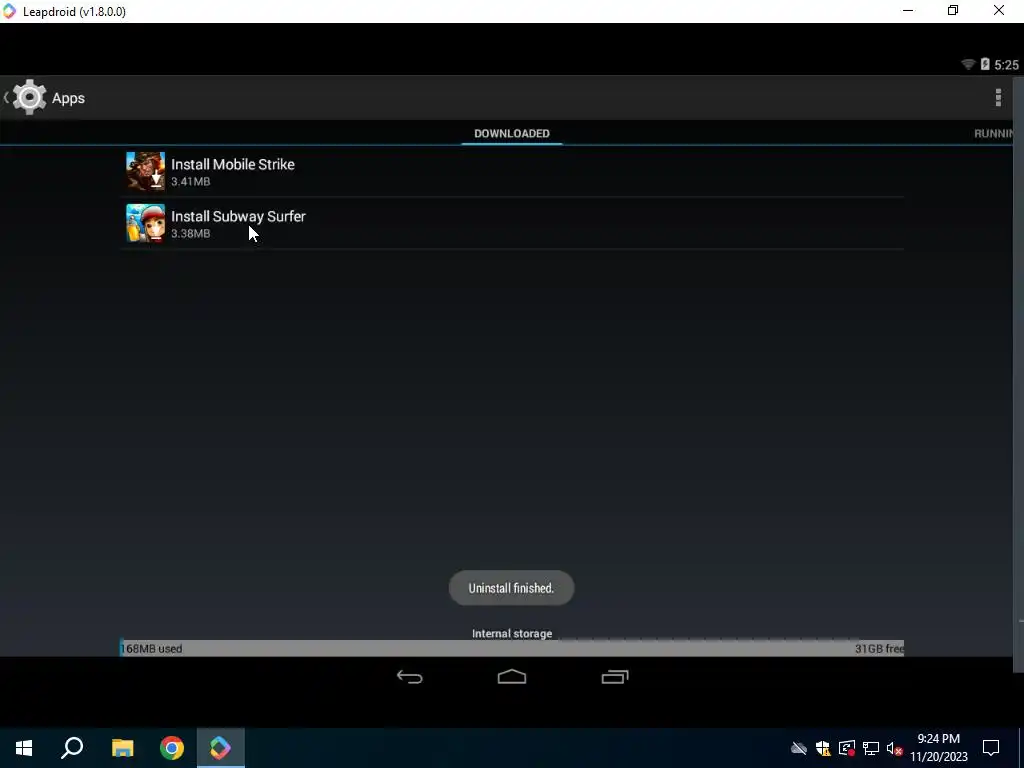Switch to the RUNNING tab
Screen dimensions: 1024x768
pos(993,133)
